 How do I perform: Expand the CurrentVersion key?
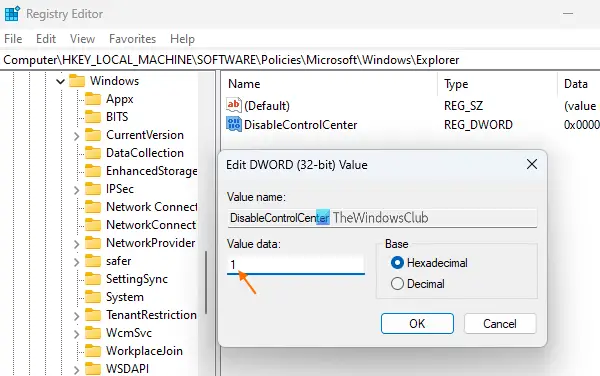click(76, 136)
